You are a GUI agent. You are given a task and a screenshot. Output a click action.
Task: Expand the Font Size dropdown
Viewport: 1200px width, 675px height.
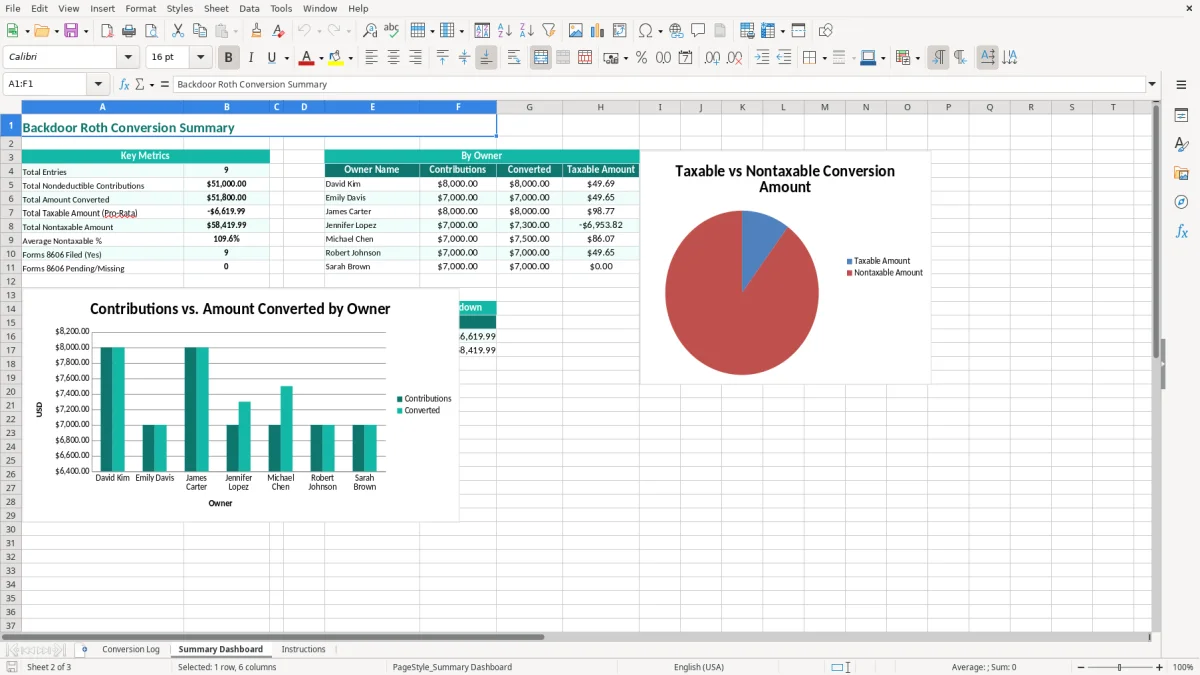click(x=201, y=58)
